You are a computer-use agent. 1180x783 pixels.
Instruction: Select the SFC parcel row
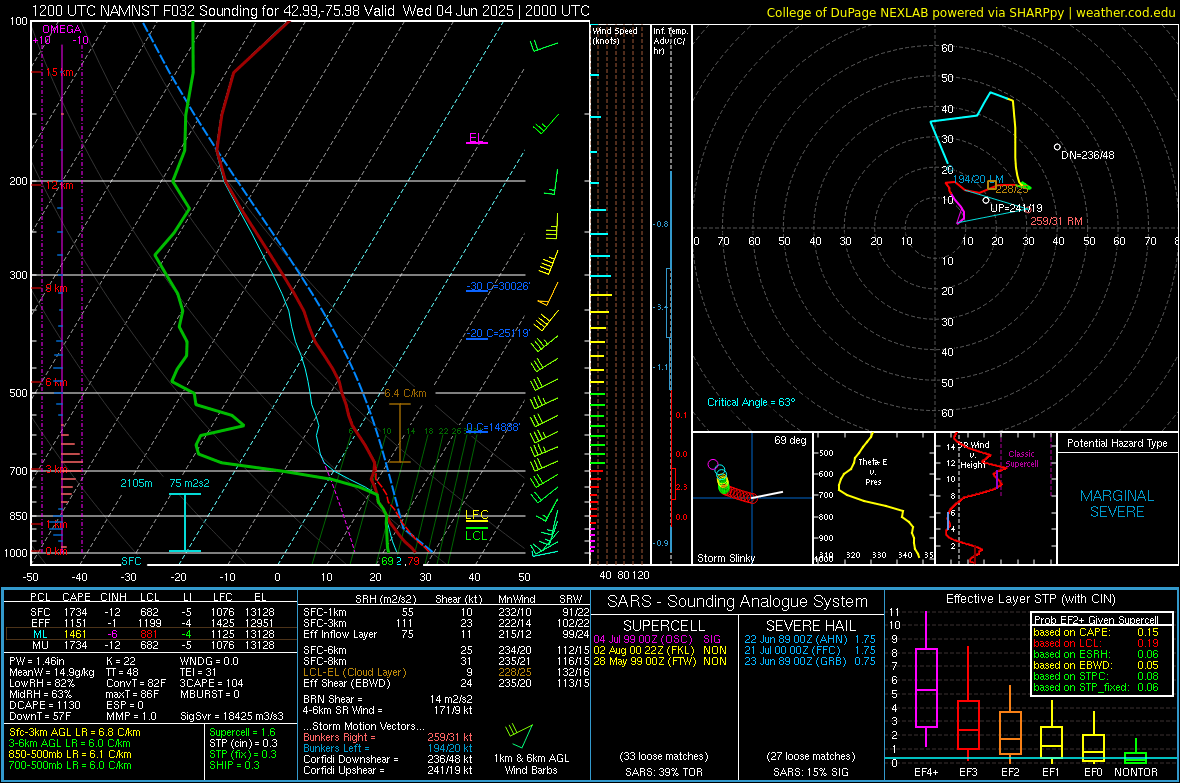point(151,612)
